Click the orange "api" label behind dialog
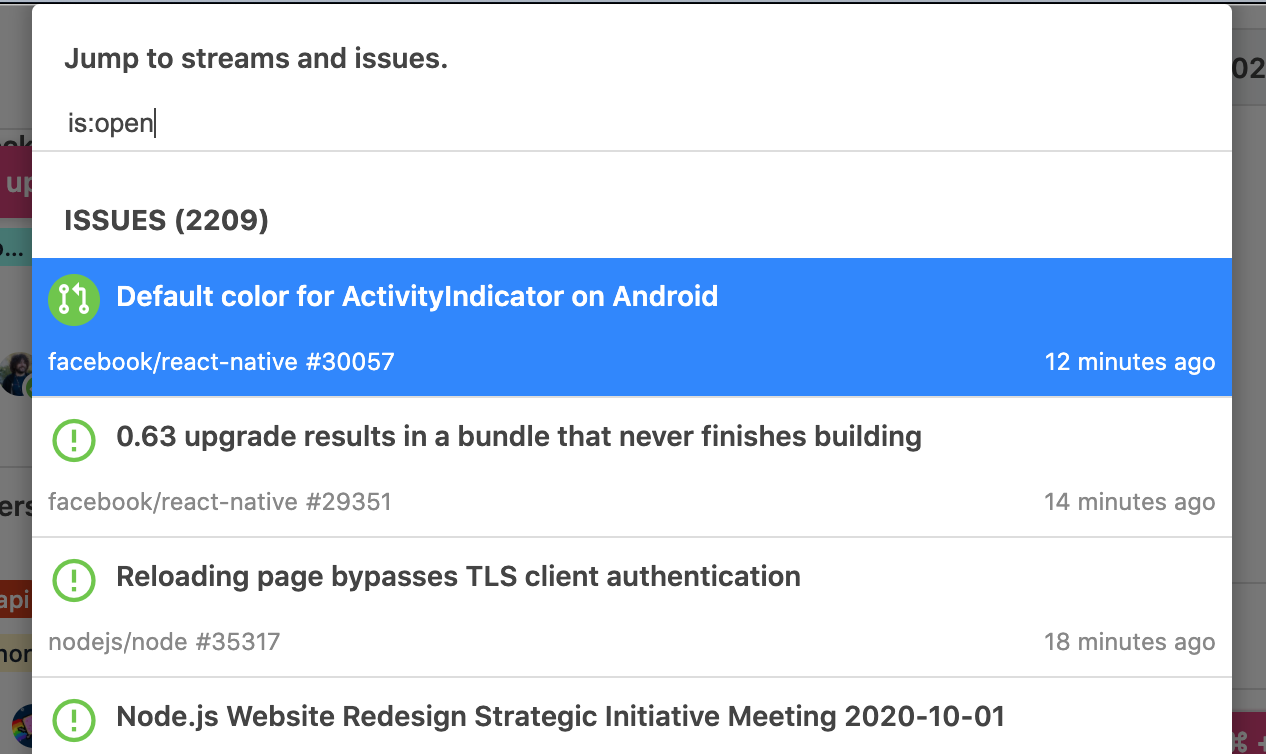This screenshot has height=754, width=1266. pyautogui.click(x=15, y=599)
